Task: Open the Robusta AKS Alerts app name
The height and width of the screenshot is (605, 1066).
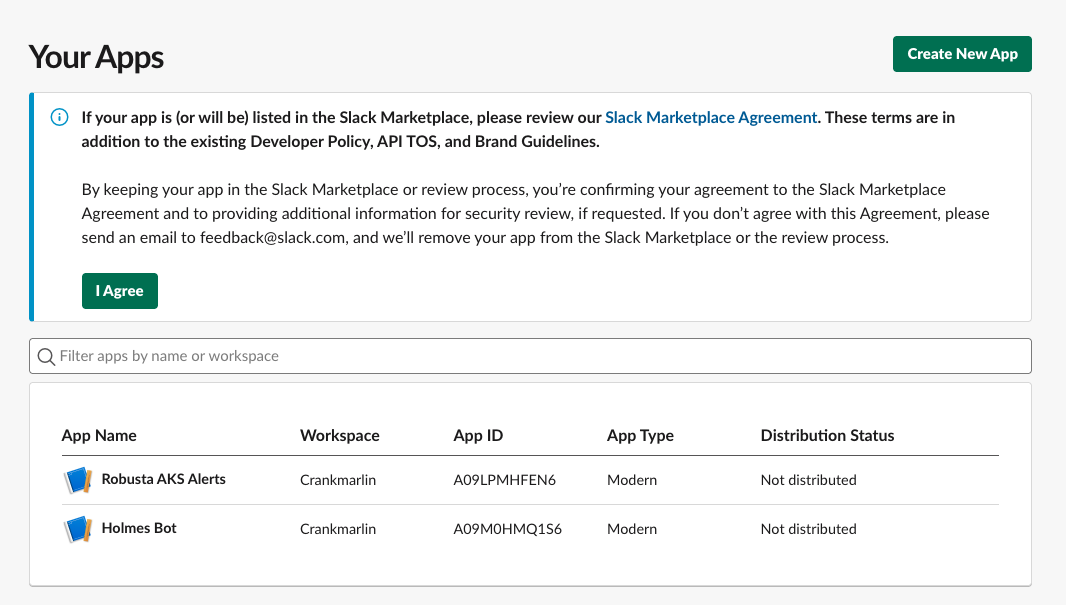Action: [163, 479]
